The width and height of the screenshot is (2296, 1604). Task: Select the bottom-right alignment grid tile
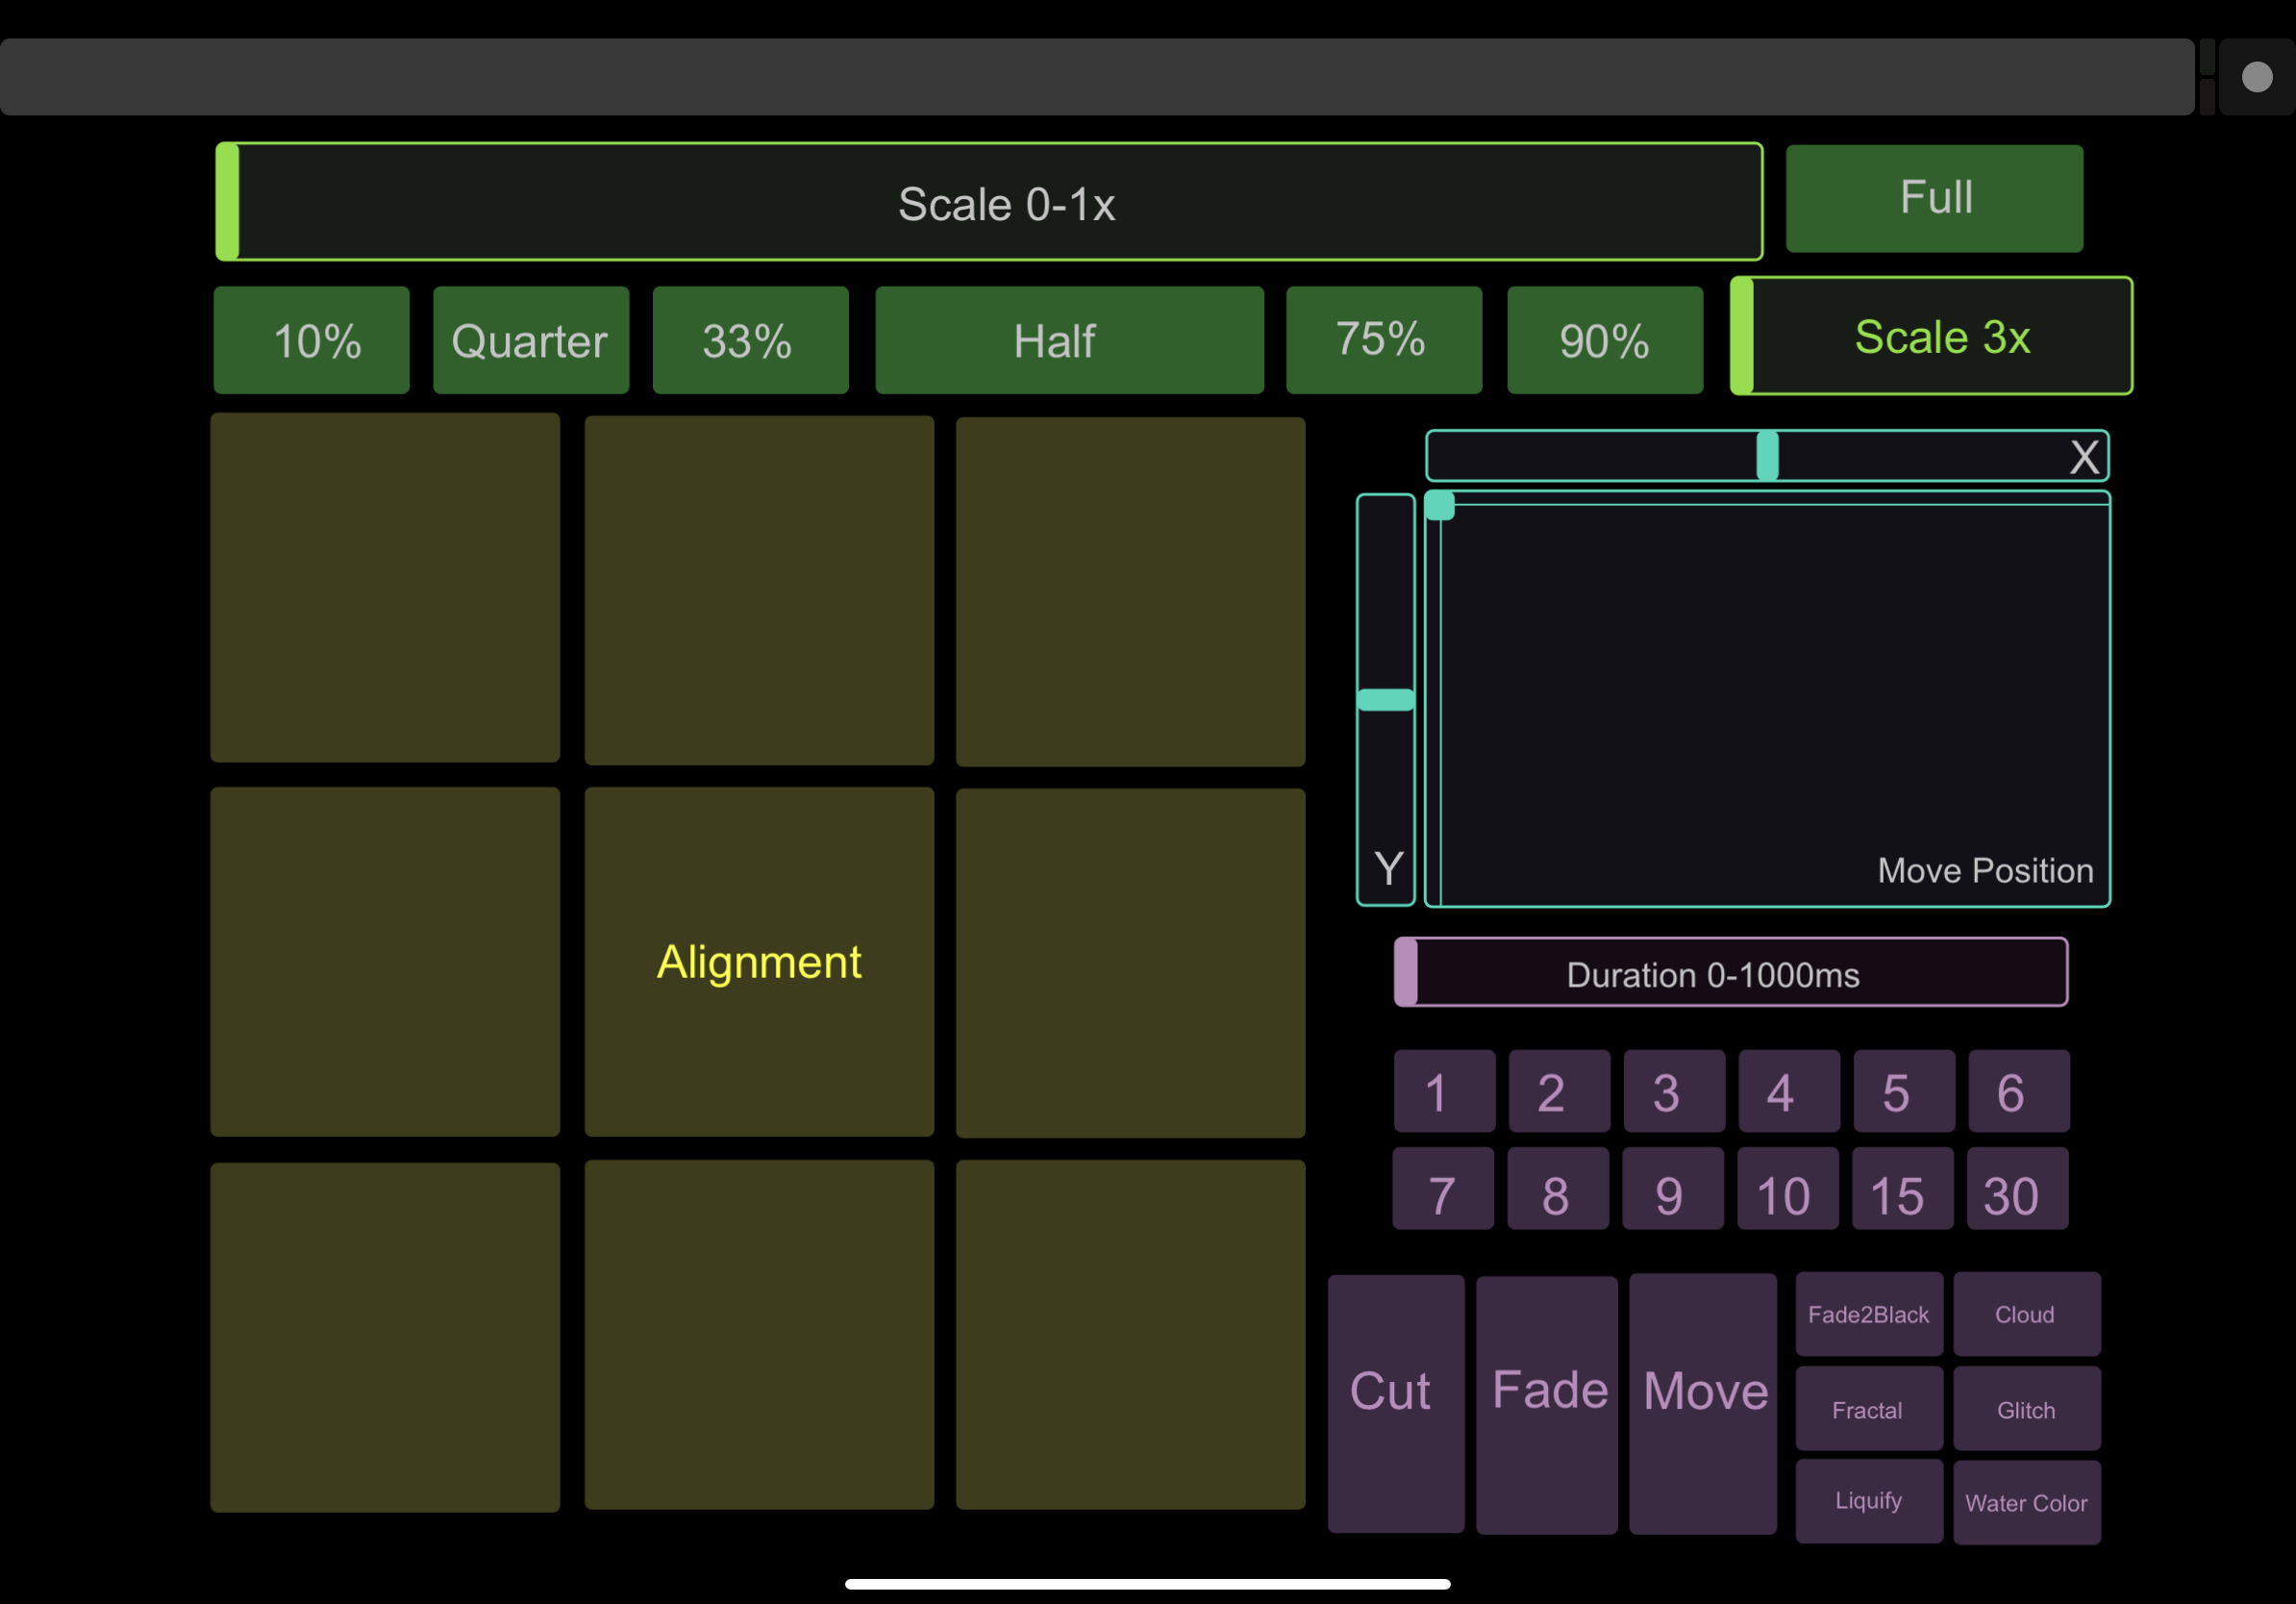tap(1130, 1334)
